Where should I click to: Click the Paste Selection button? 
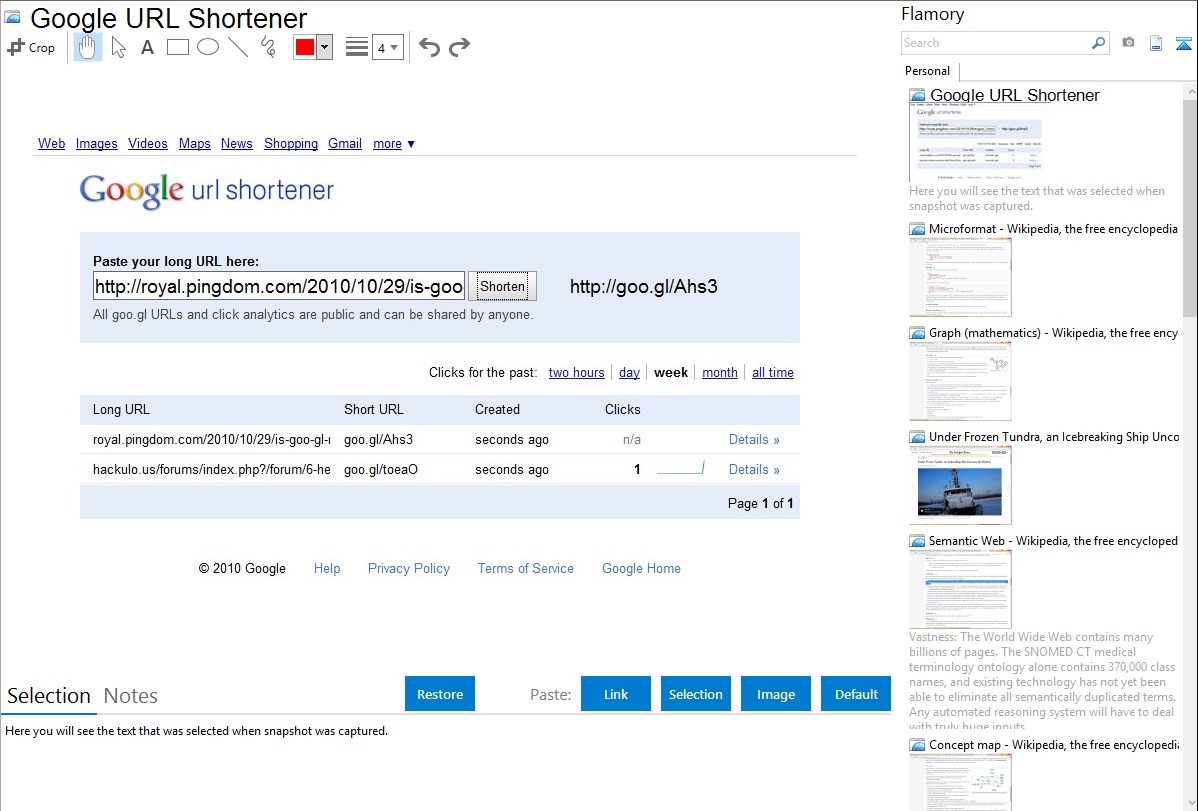695,694
